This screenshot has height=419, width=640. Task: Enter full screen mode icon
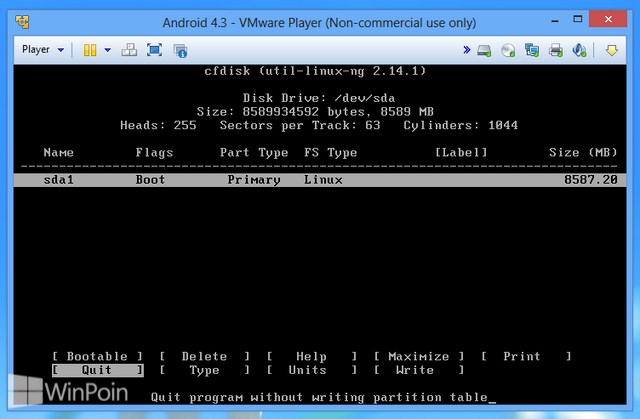click(x=154, y=50)
